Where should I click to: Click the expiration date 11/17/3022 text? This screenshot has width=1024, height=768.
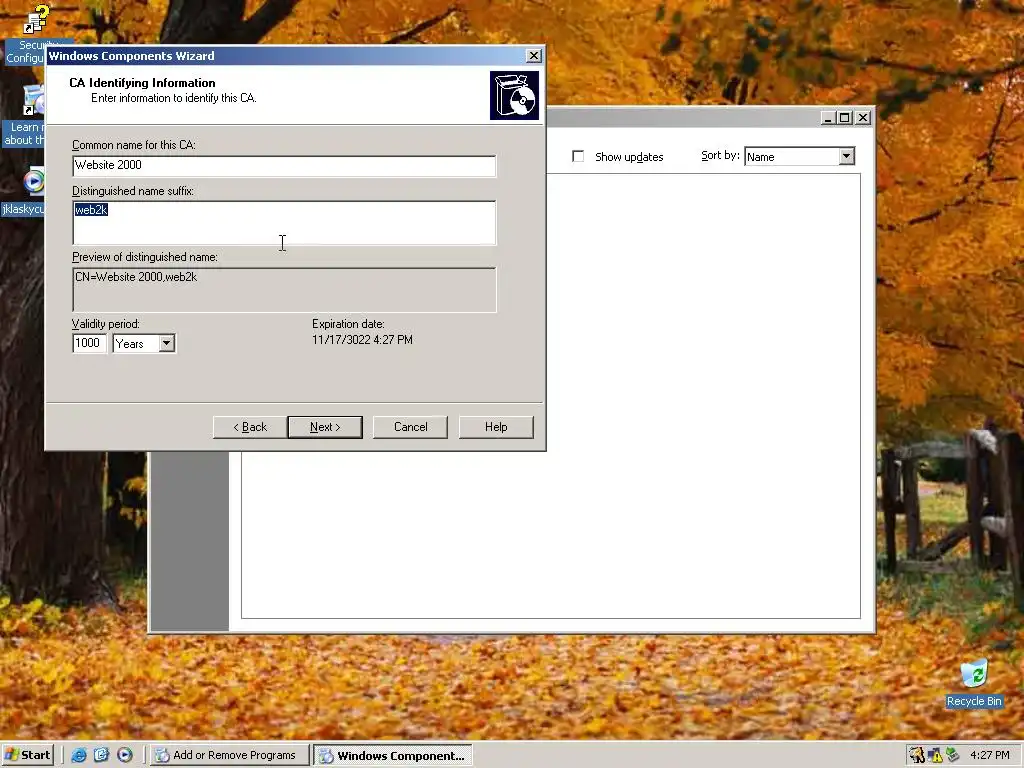point(362,340)
